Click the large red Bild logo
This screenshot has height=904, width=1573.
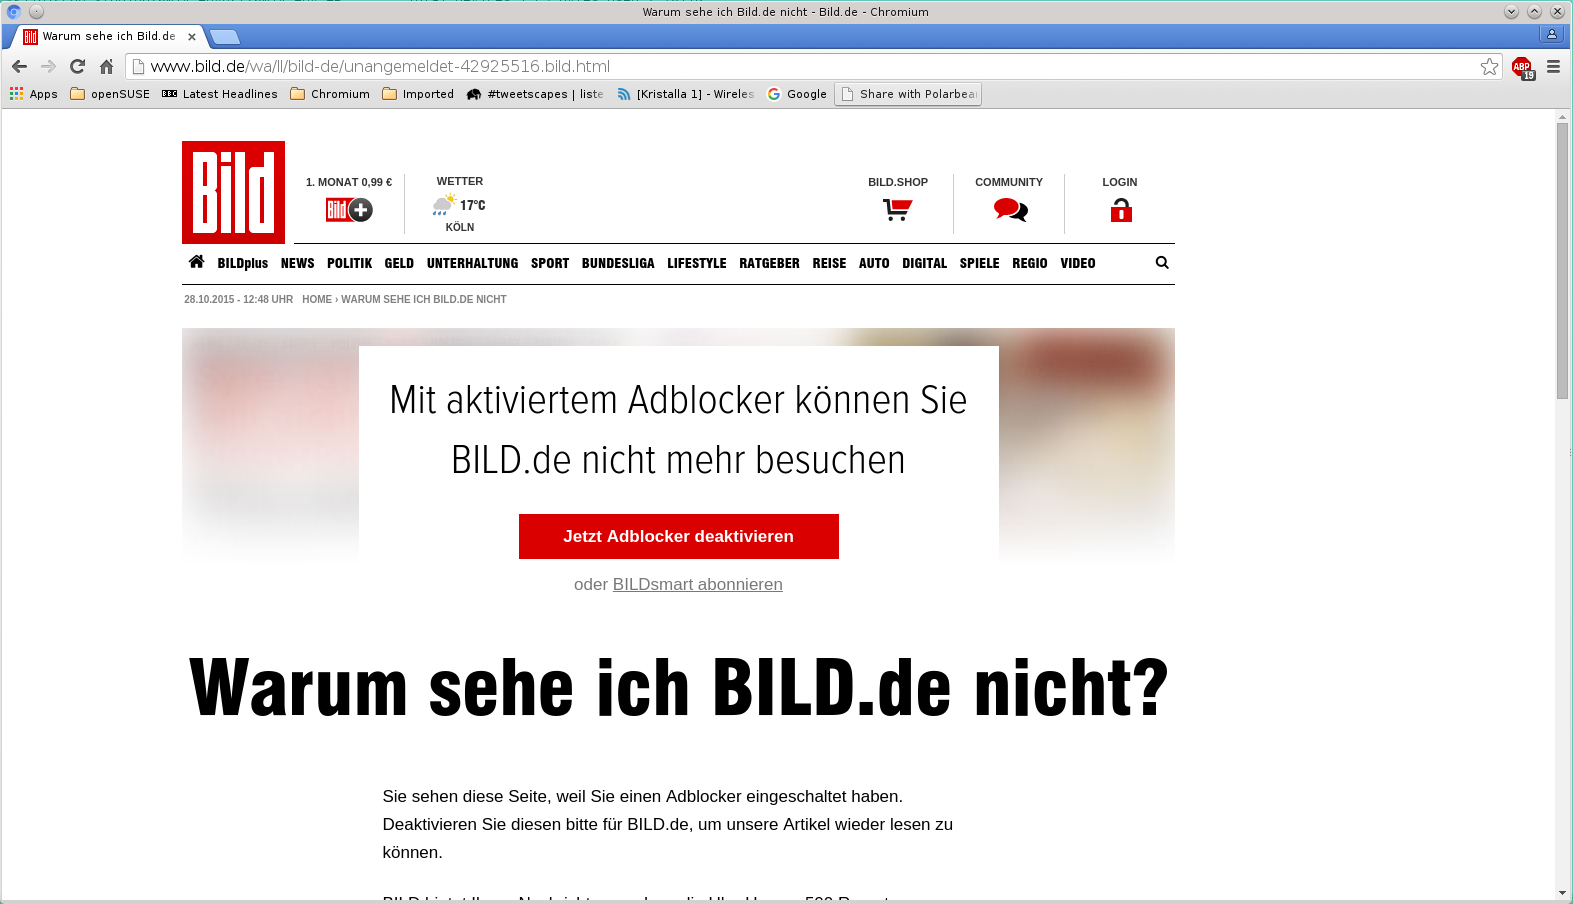pos(233,192)
